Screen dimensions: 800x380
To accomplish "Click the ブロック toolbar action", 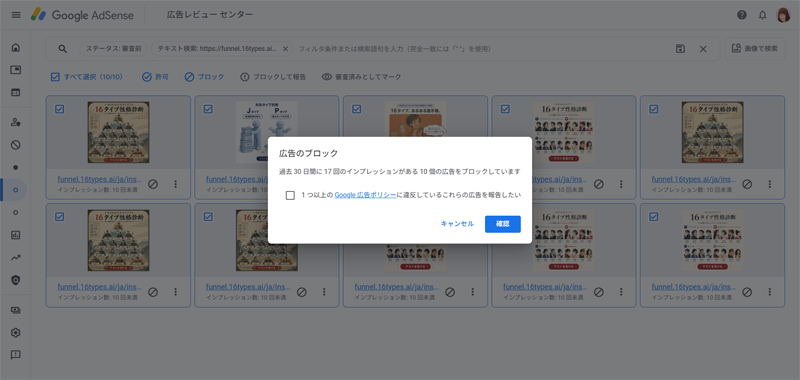I will tap(204, 77).
